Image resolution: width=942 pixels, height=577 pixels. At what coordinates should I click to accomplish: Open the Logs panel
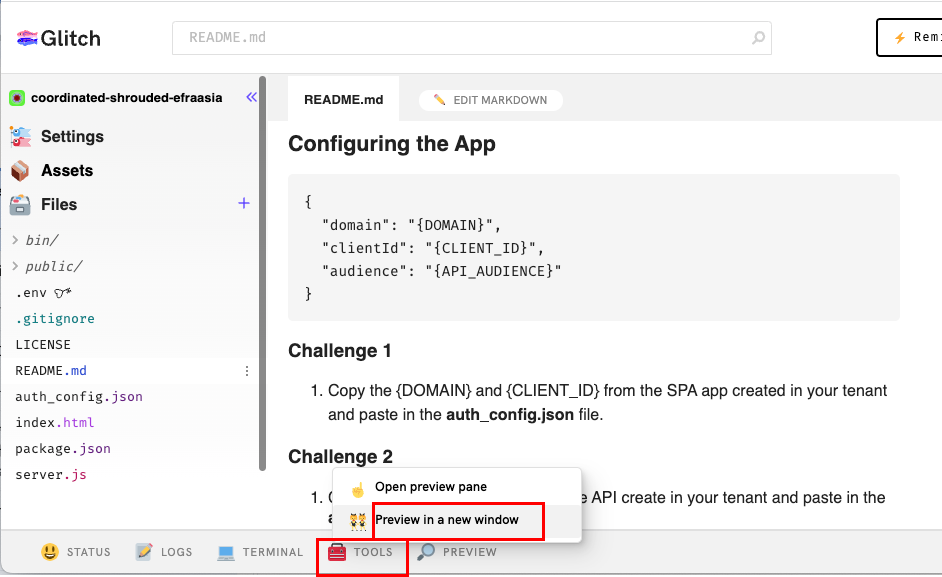coord(164,552)
